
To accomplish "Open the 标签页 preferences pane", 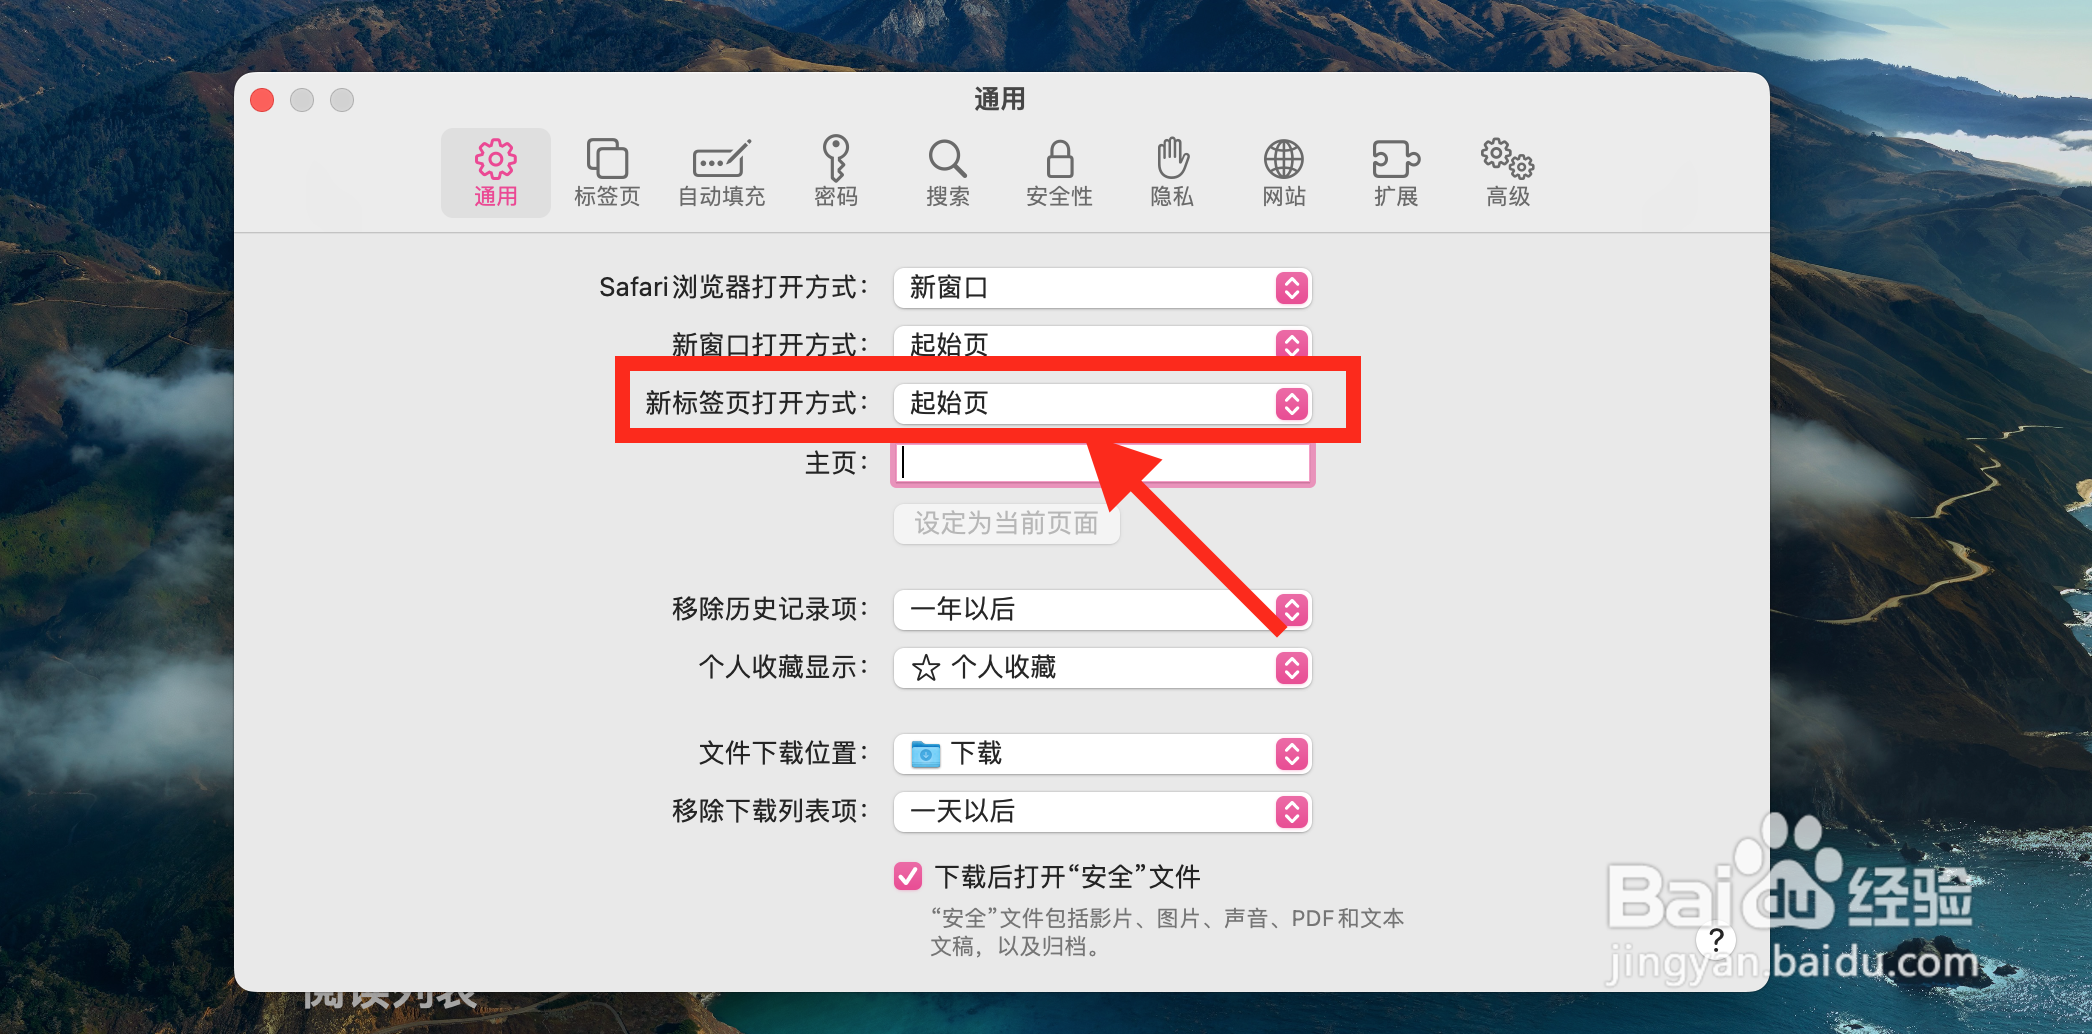I will pyautogui.click(x=607, y=173).
